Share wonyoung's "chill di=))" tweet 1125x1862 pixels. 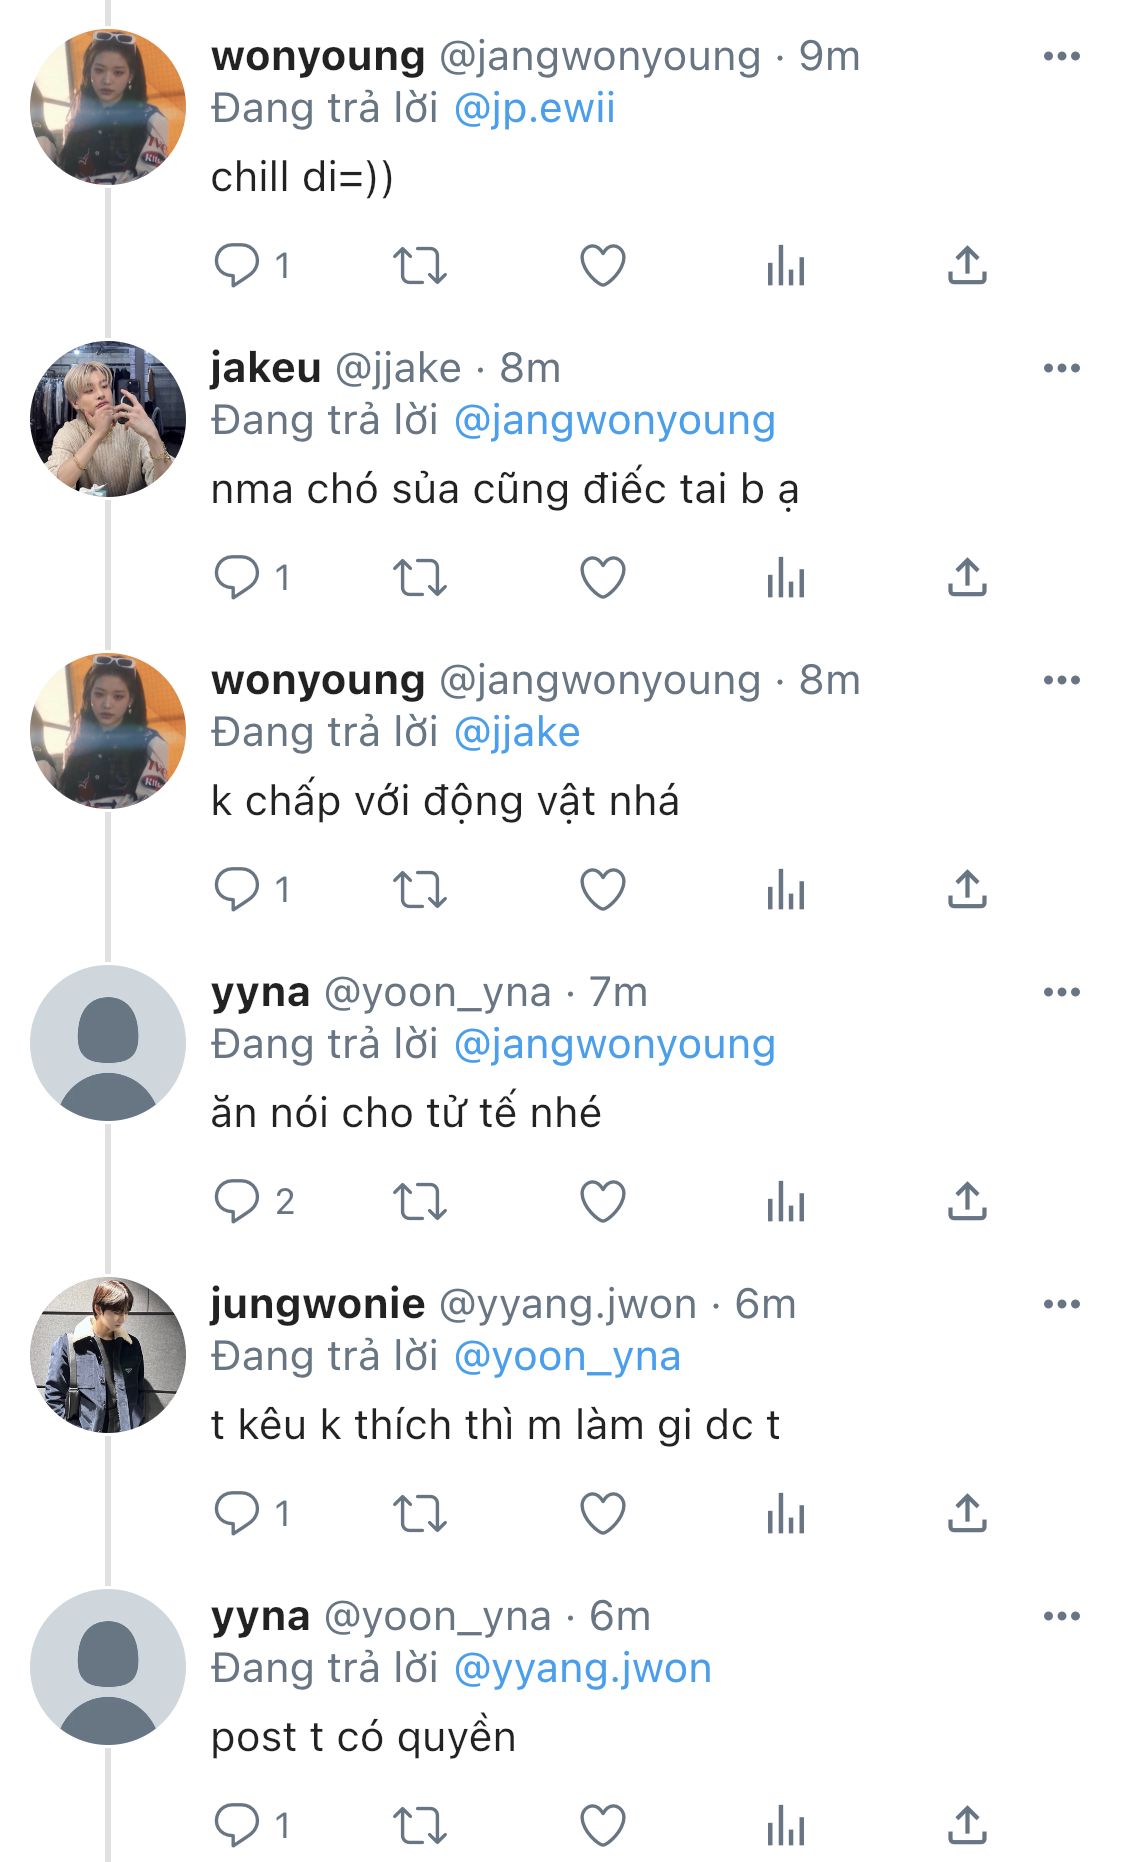point(967,266)
